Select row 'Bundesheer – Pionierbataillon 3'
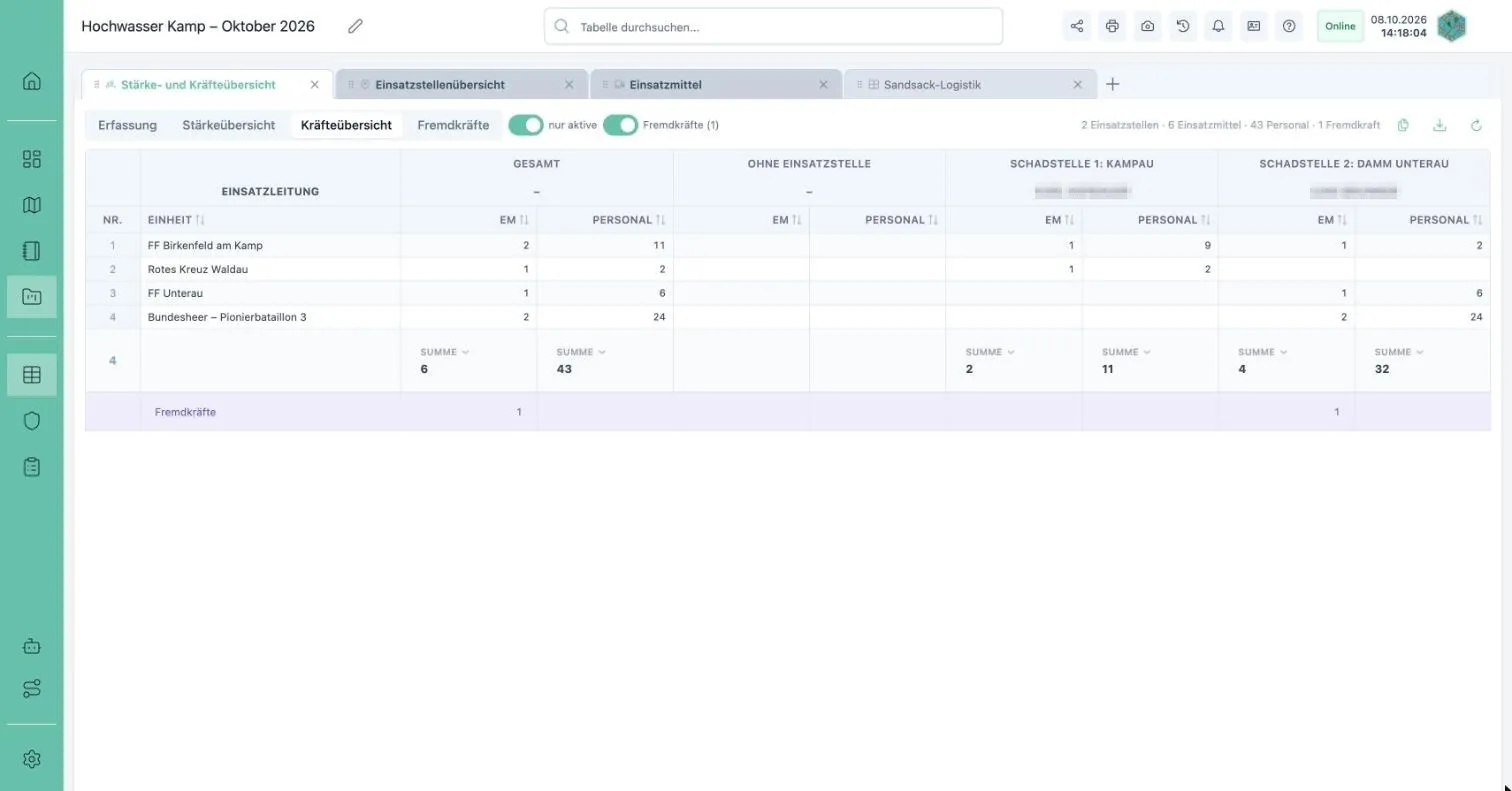Viewport: 1512px width, 791px height. coord(787,317)
